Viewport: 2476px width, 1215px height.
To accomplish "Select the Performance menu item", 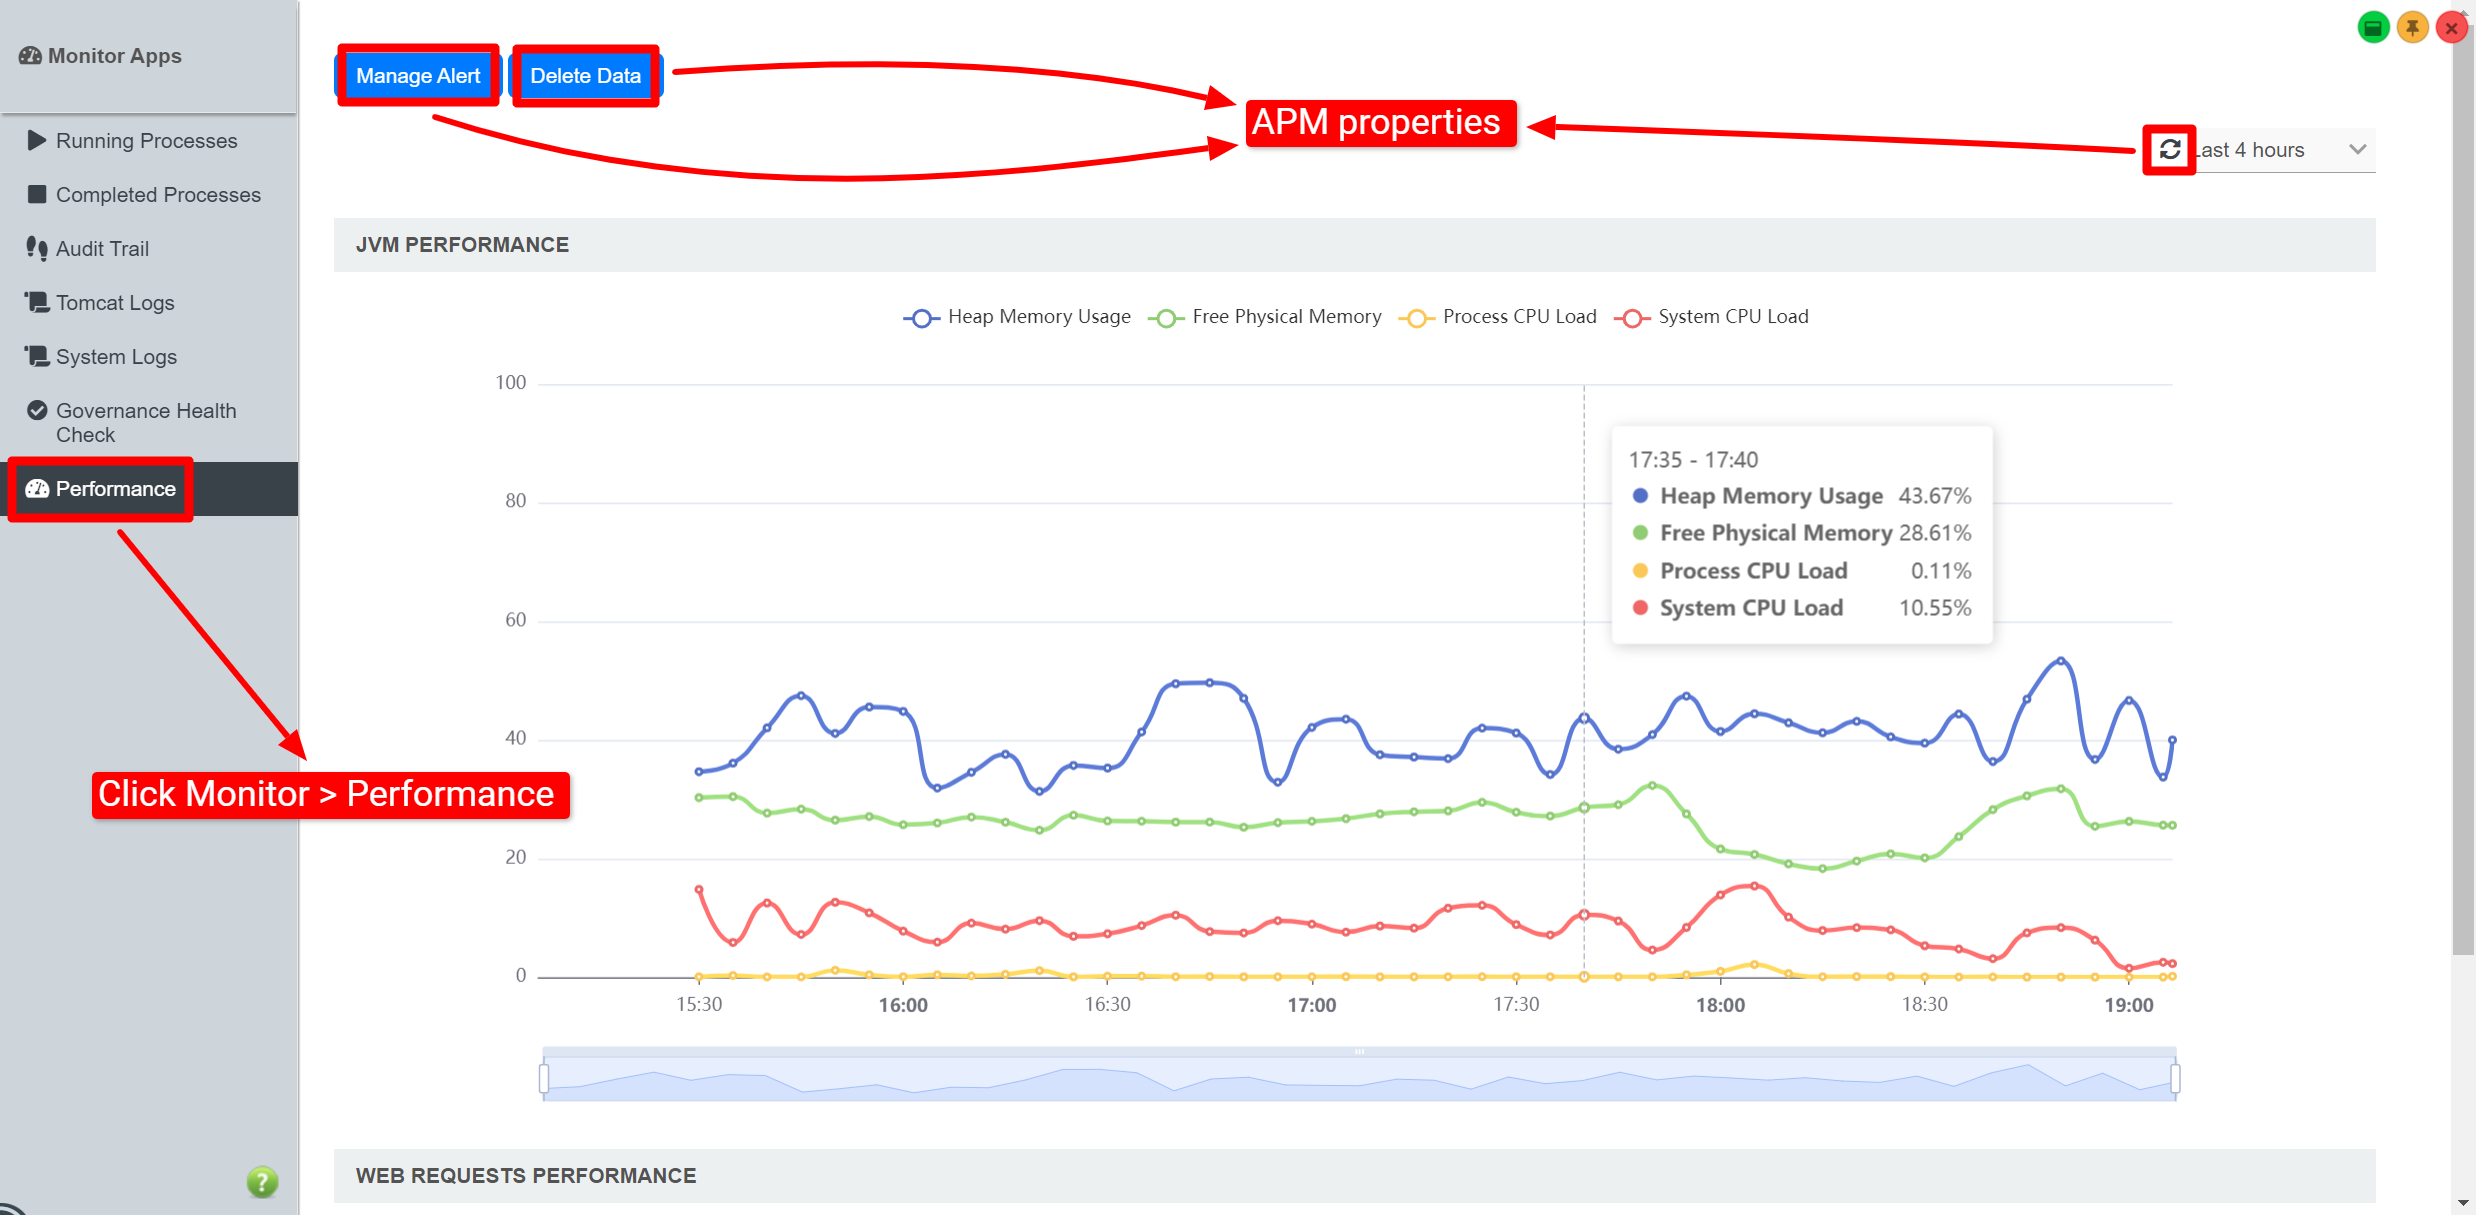I will (115, 489).
